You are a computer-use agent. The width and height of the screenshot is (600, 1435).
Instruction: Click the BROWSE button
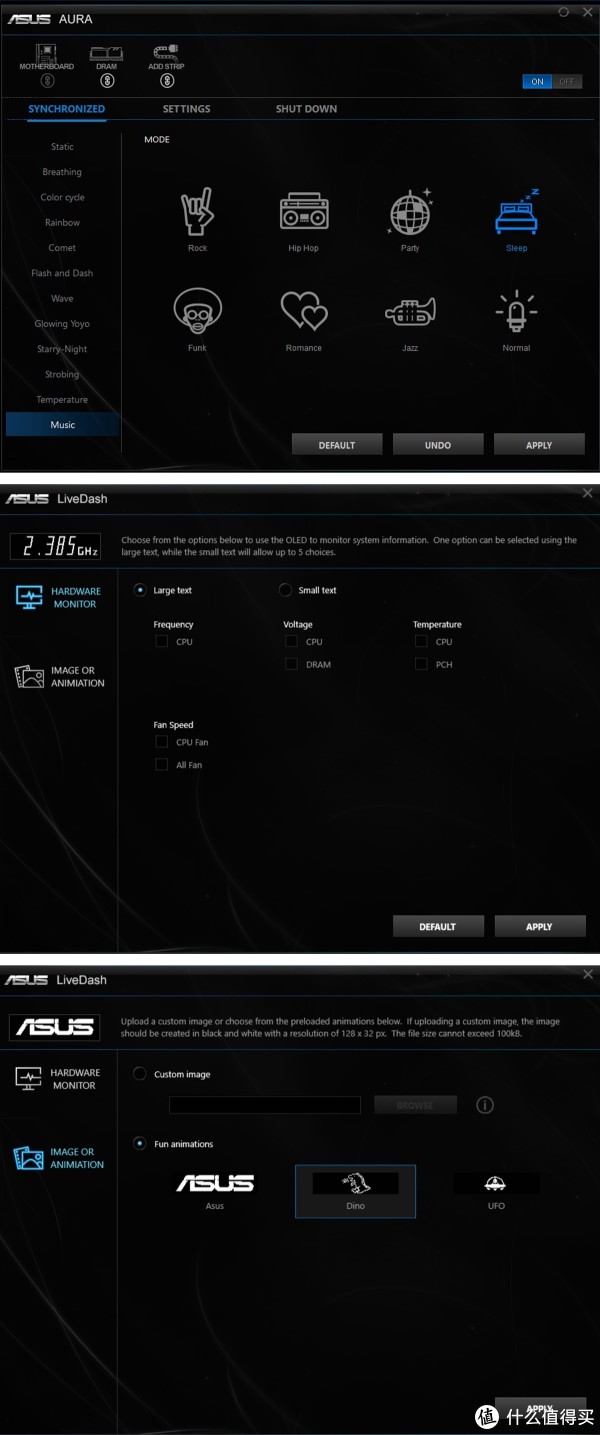[x=415, y=1105]
